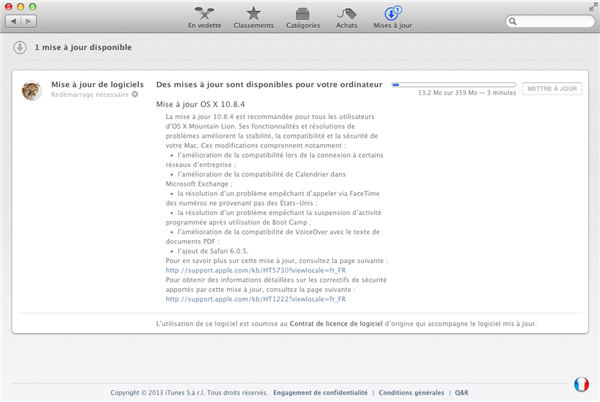Click the info icon next to Redémarrage nécessaire
600x402 pixels.
135,94
